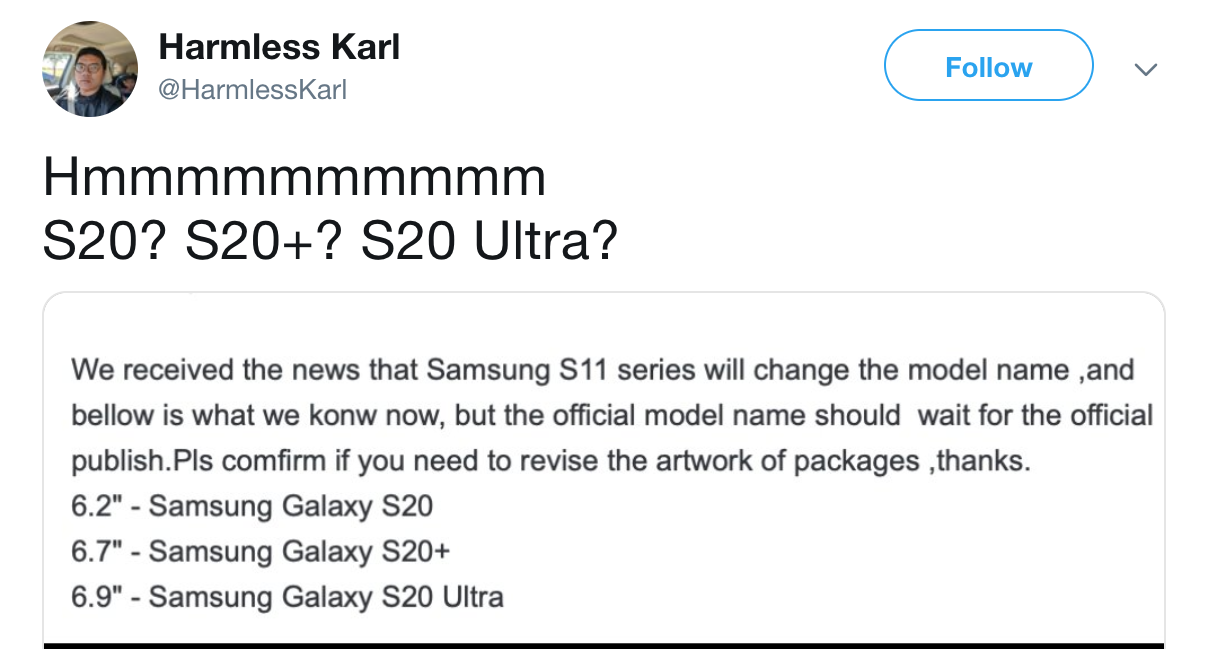Click the "S20? S20+? S20 Ultra?" tweet line
The height and width of the screenshot is (649, 1226).
pos(330,242)
